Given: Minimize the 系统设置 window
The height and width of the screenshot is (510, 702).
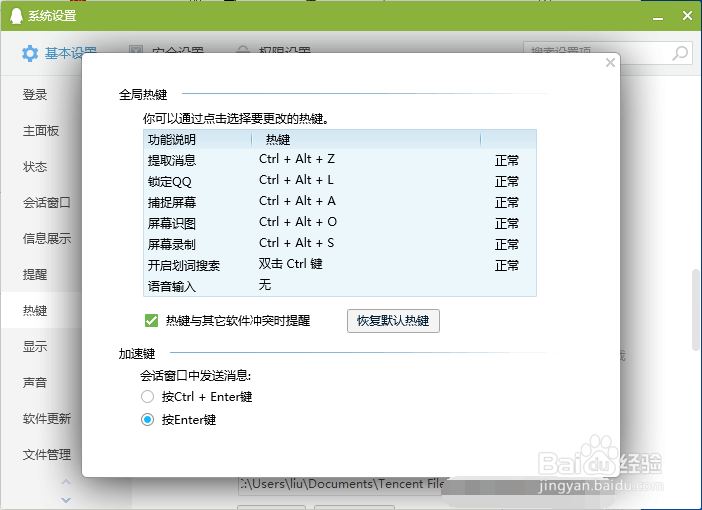Looking at the screenshot, I should (658, 17).
